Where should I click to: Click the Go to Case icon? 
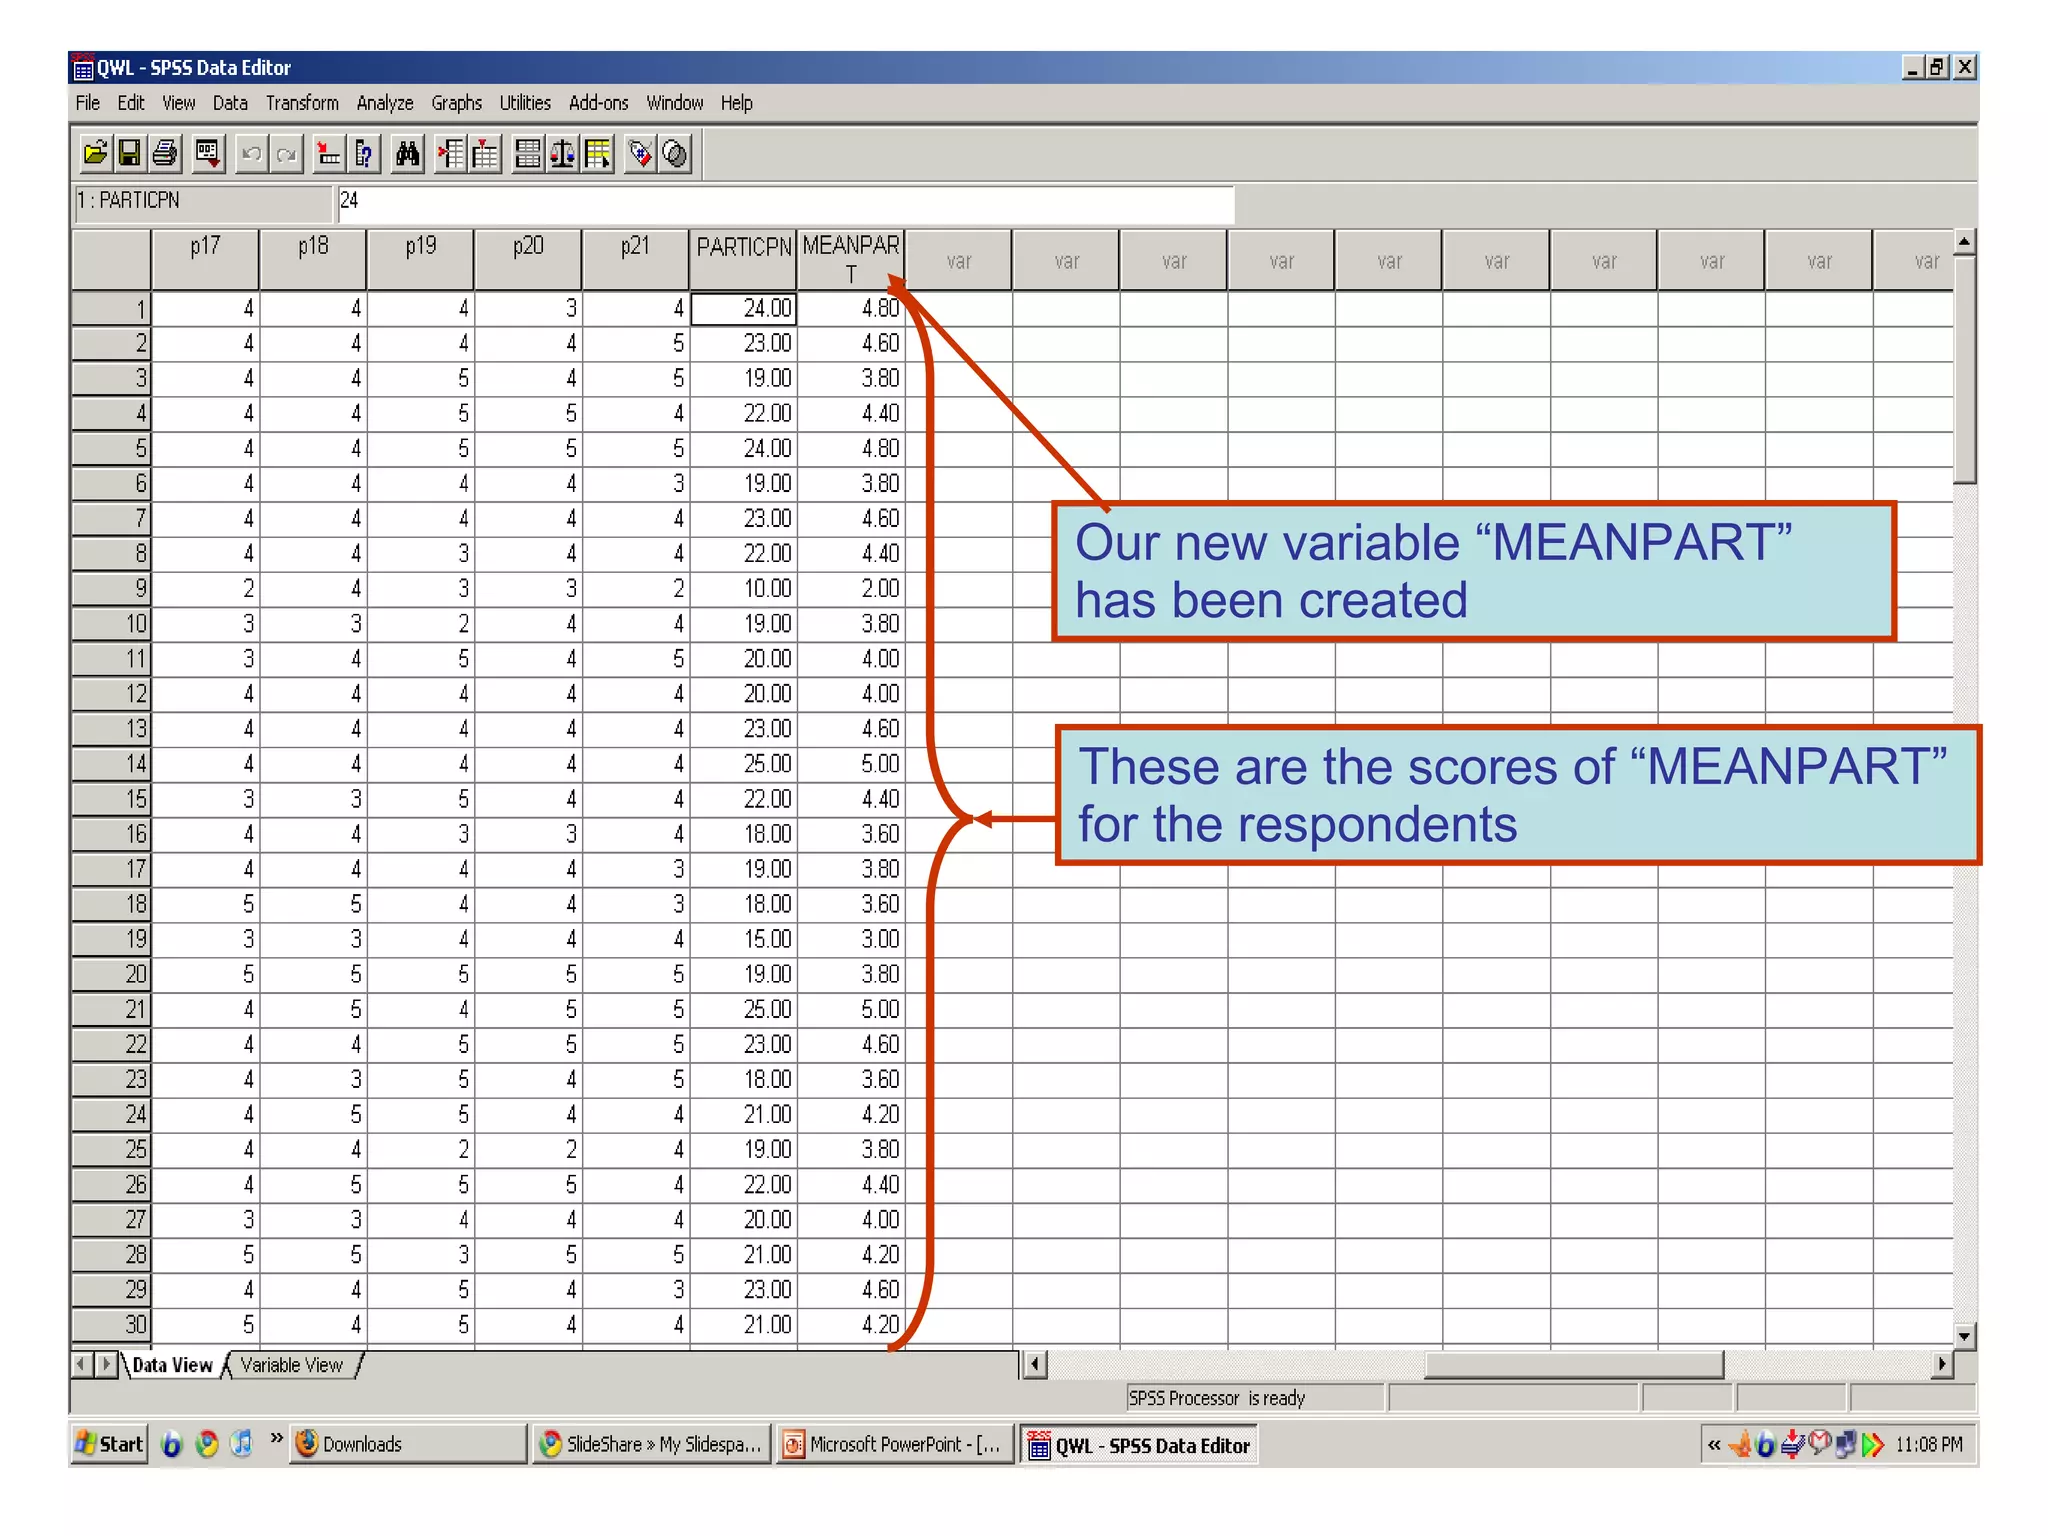(x=329, y=154)
